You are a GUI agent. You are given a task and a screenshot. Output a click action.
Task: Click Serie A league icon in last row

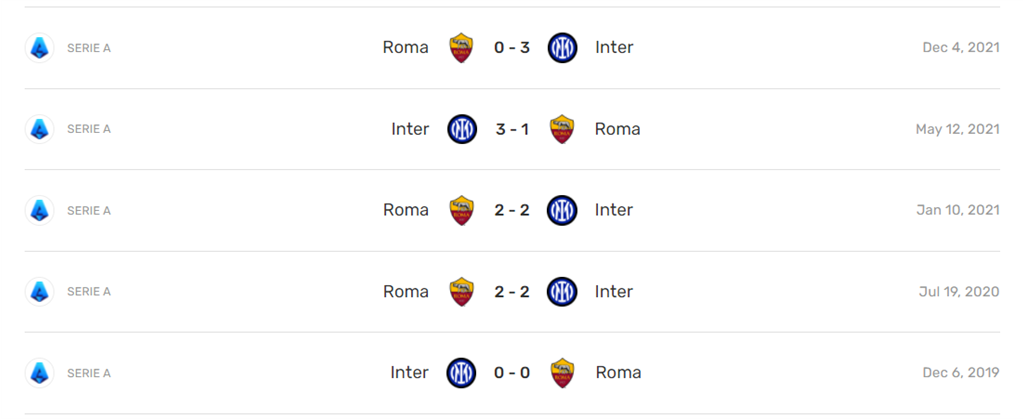coord(39,372)
